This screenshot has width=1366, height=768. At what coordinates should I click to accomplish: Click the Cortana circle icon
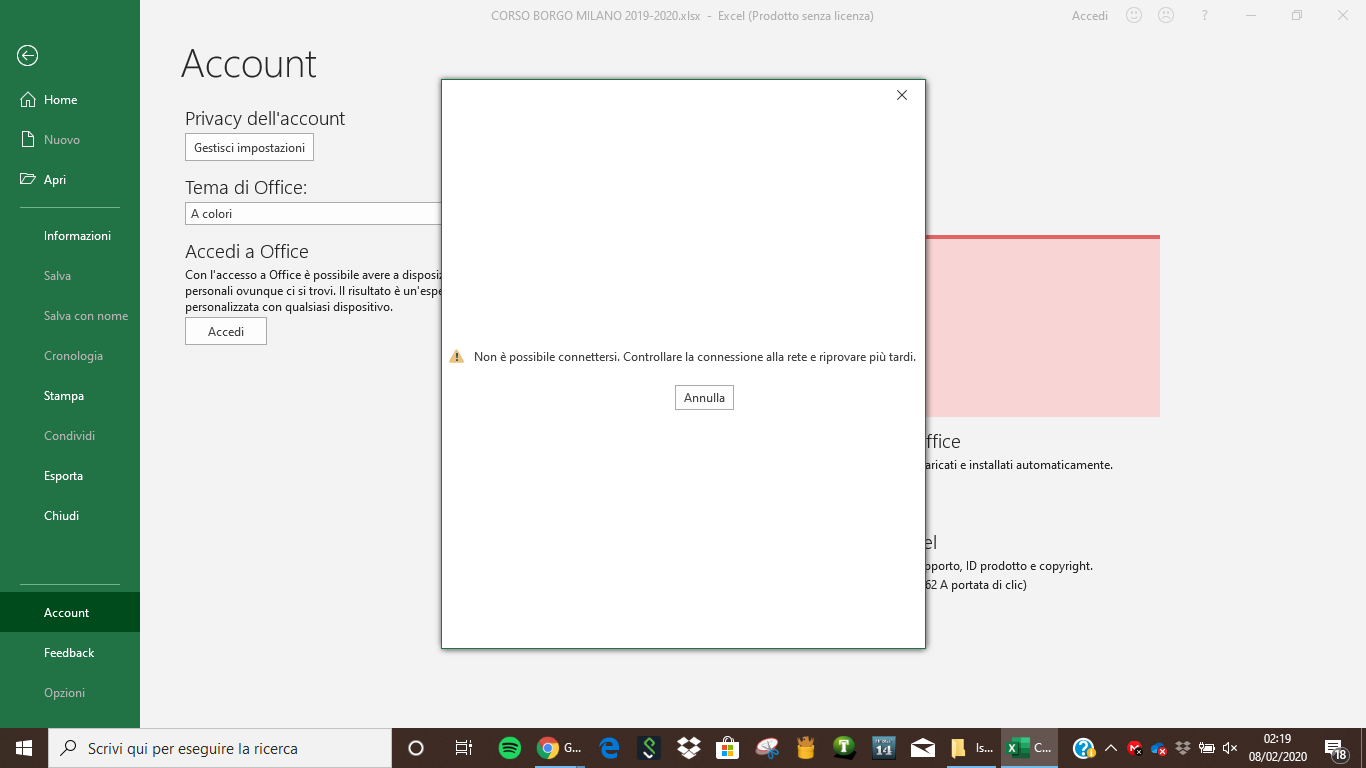[416, 748]
